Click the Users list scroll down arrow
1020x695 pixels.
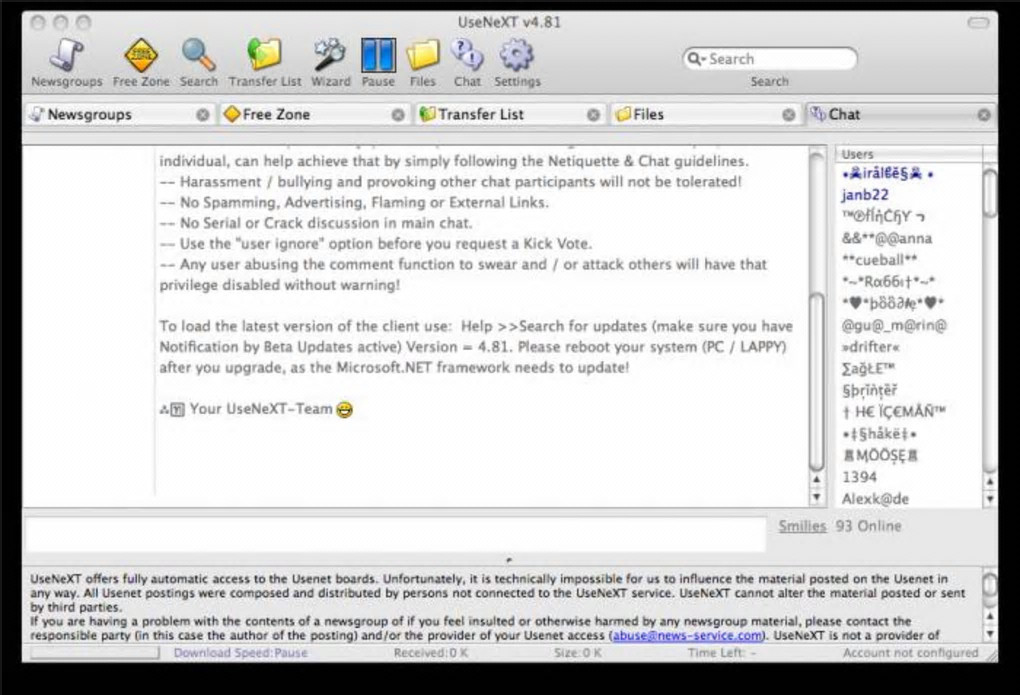pos(990,500)
